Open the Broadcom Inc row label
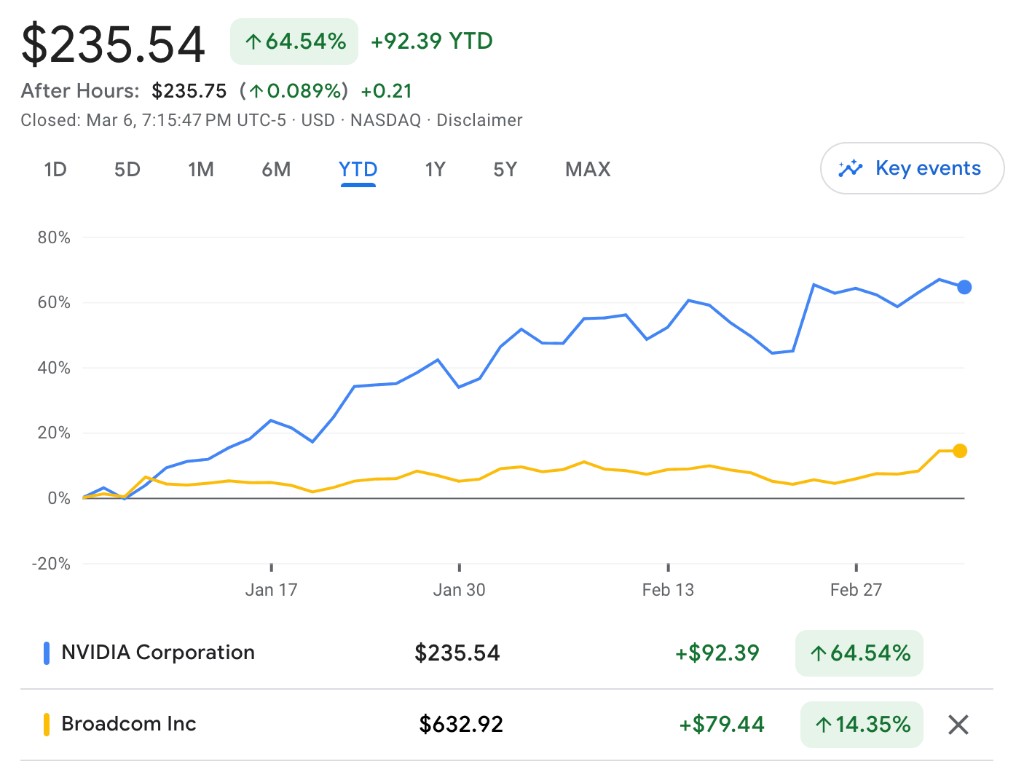The image size is (1024, 772). (x=129, y=725)
